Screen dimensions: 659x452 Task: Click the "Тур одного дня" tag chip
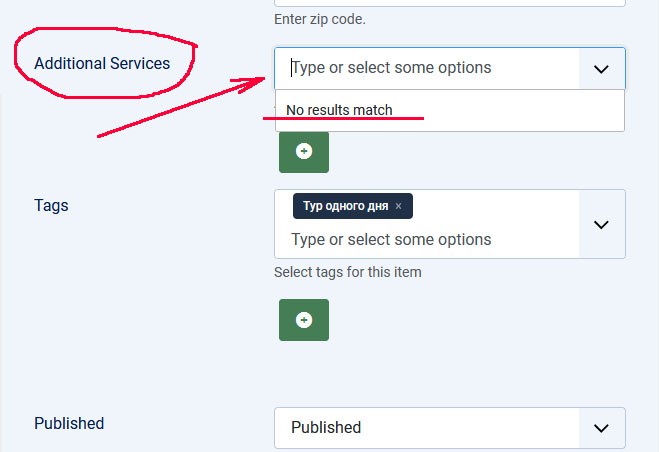(x=345, y=206)
